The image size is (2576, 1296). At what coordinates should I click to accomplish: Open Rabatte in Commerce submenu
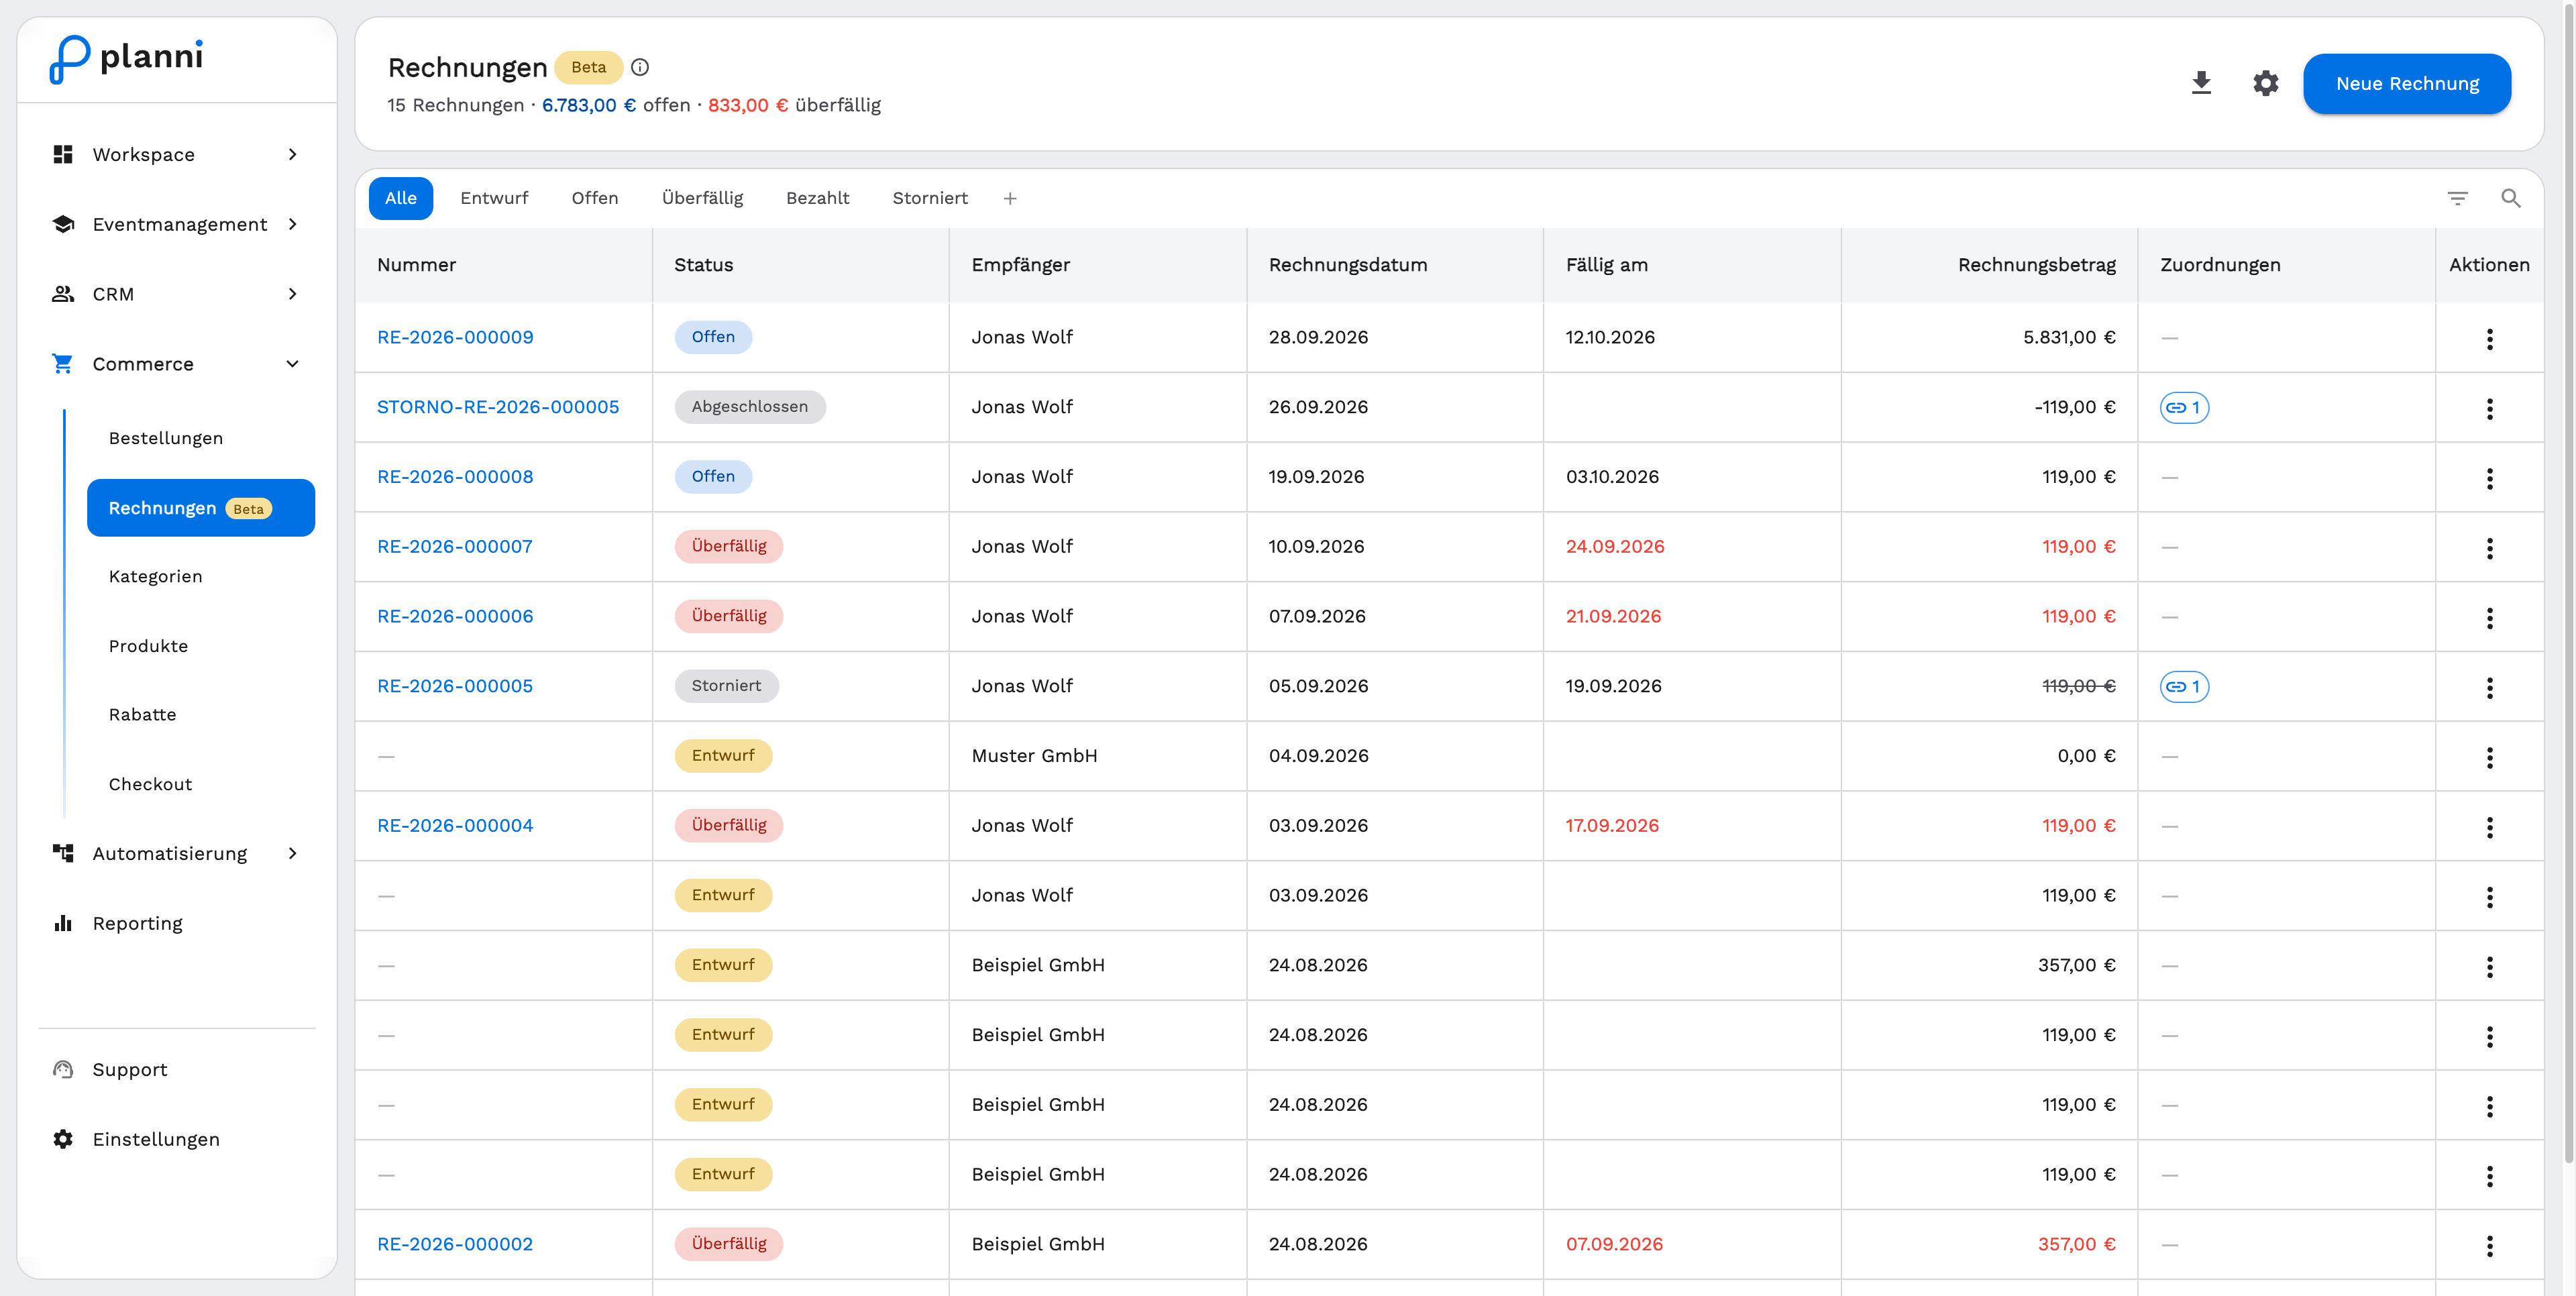tap(200, 714)
